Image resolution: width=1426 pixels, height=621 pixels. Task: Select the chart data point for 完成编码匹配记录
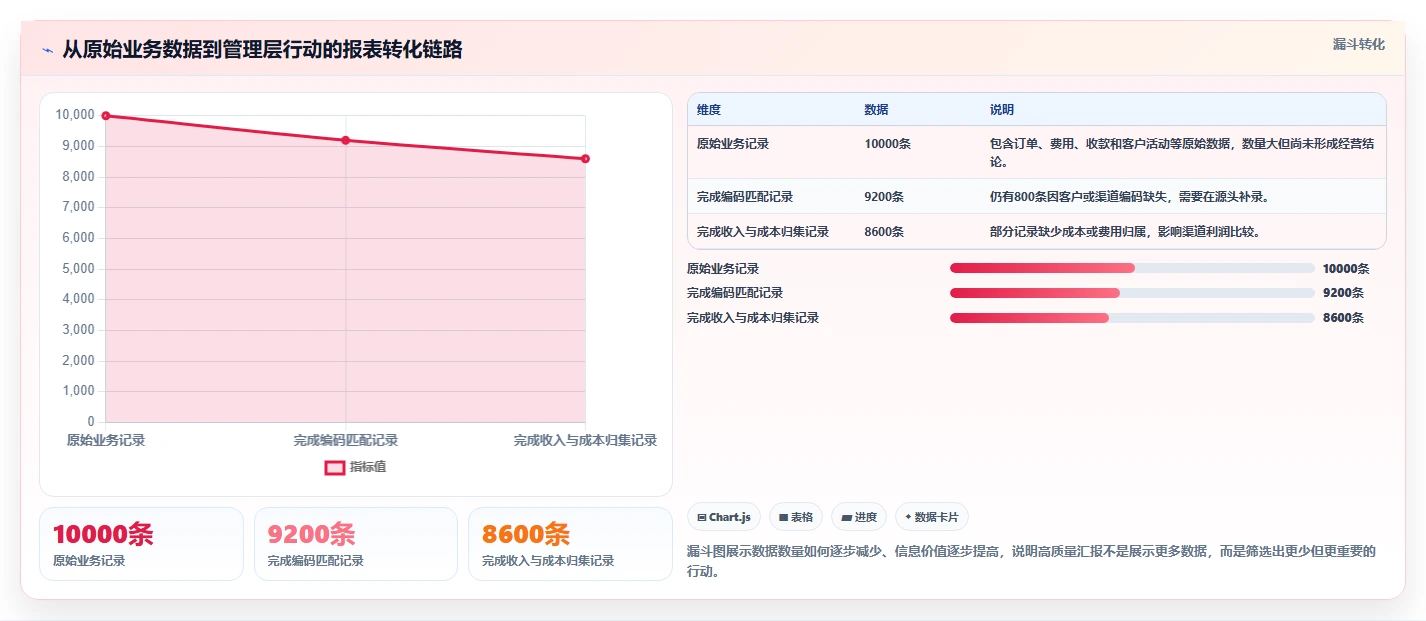346,140
